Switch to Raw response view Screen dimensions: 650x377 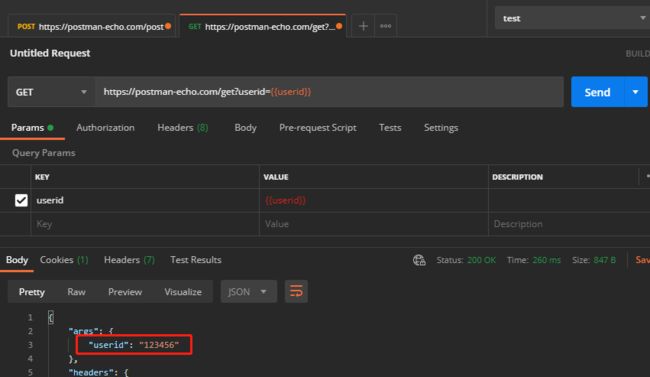click(76, 292)
